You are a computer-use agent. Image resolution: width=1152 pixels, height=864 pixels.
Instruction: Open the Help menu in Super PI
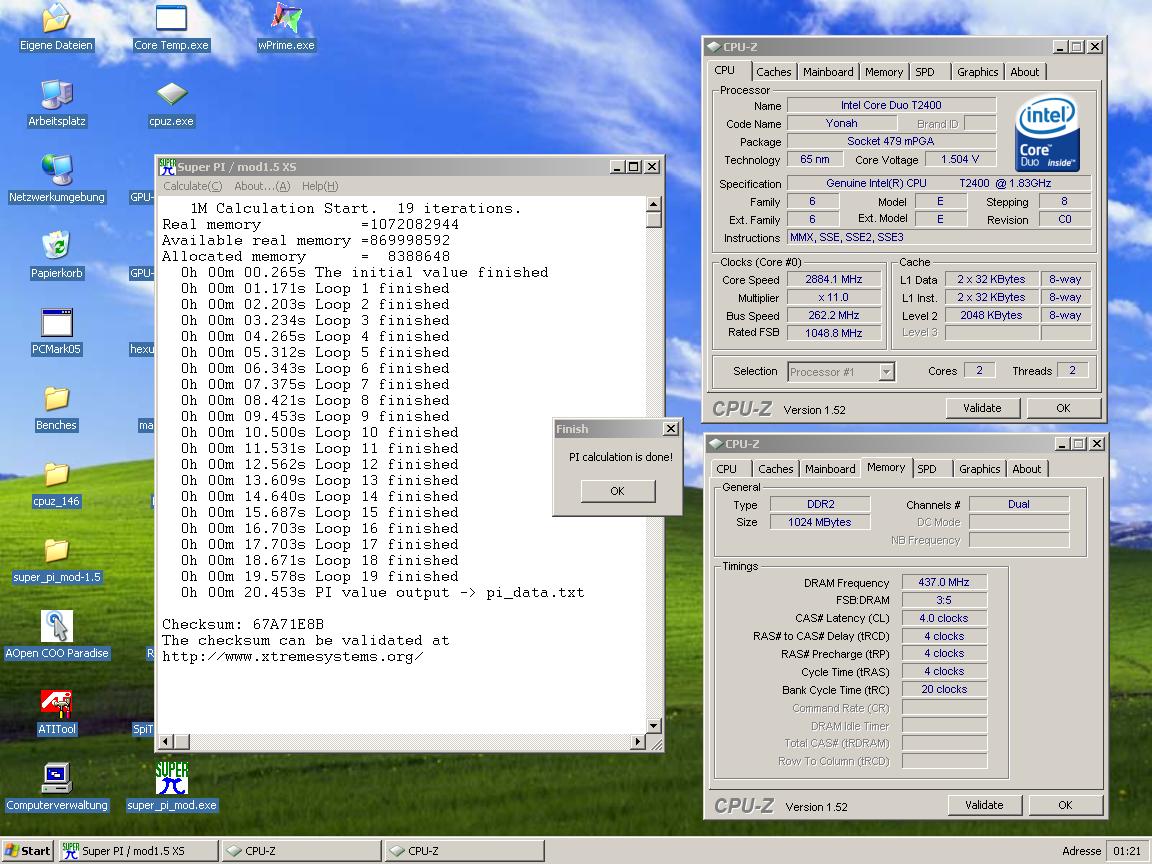tap(320, 187)
